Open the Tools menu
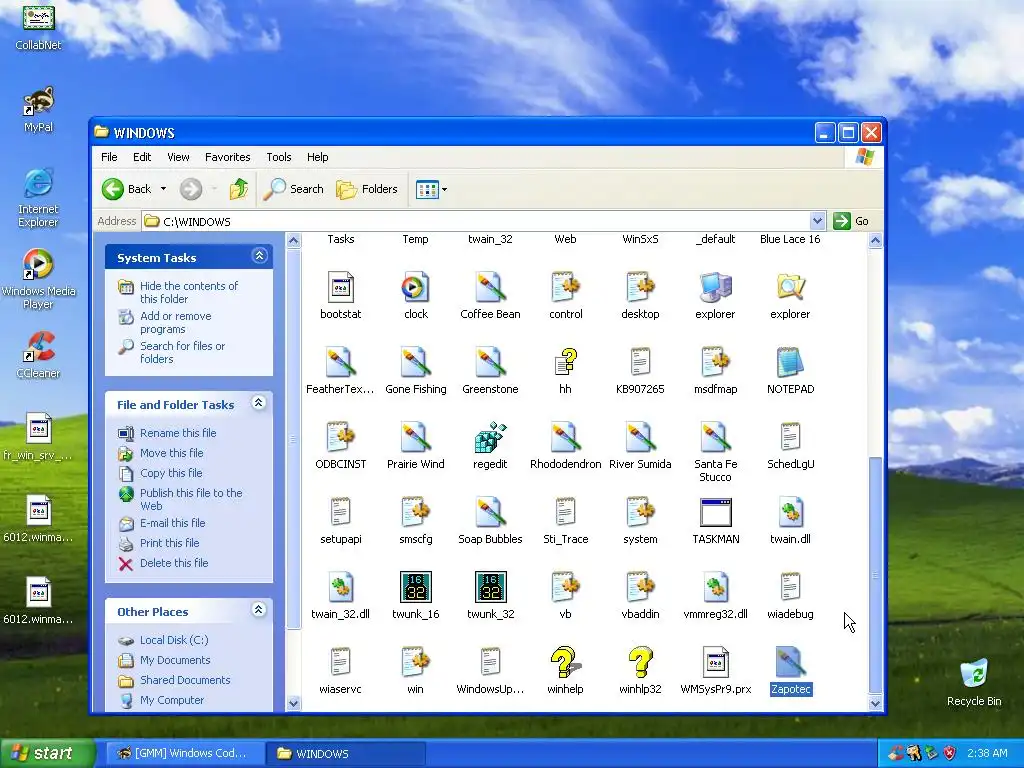Screen dimensions: 1024x768 [279, 157]
